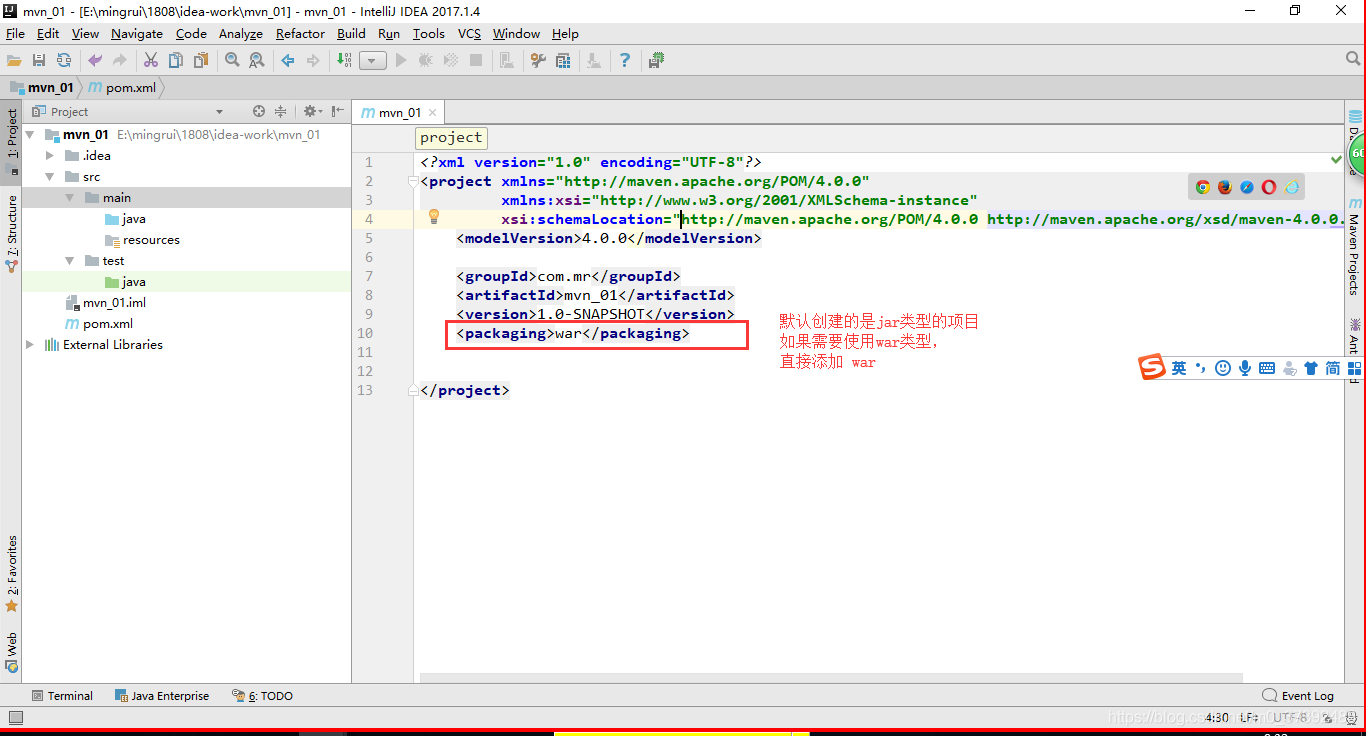Select resources folder in tree
The image size is (1366, 736).
click(x=143, y=240)
